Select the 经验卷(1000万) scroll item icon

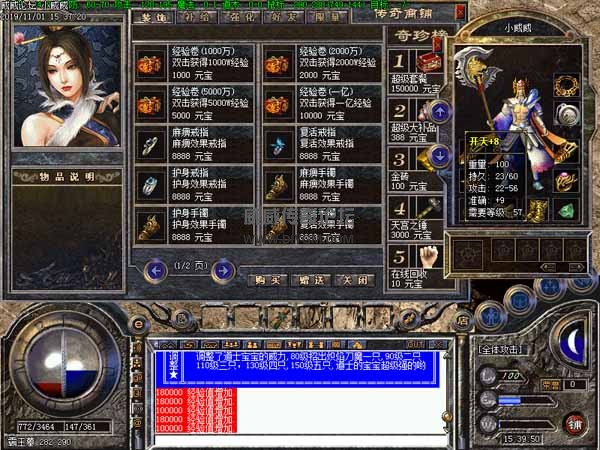click(x=150, y=64)
